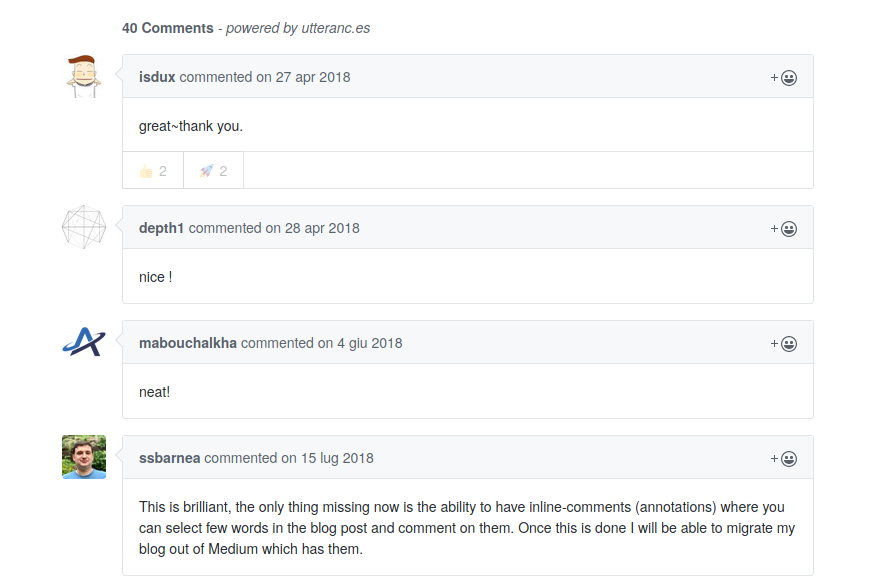Click rocket reaction with count 2
The height and width of the screenshot is (587, 874).
click(213, 171)
